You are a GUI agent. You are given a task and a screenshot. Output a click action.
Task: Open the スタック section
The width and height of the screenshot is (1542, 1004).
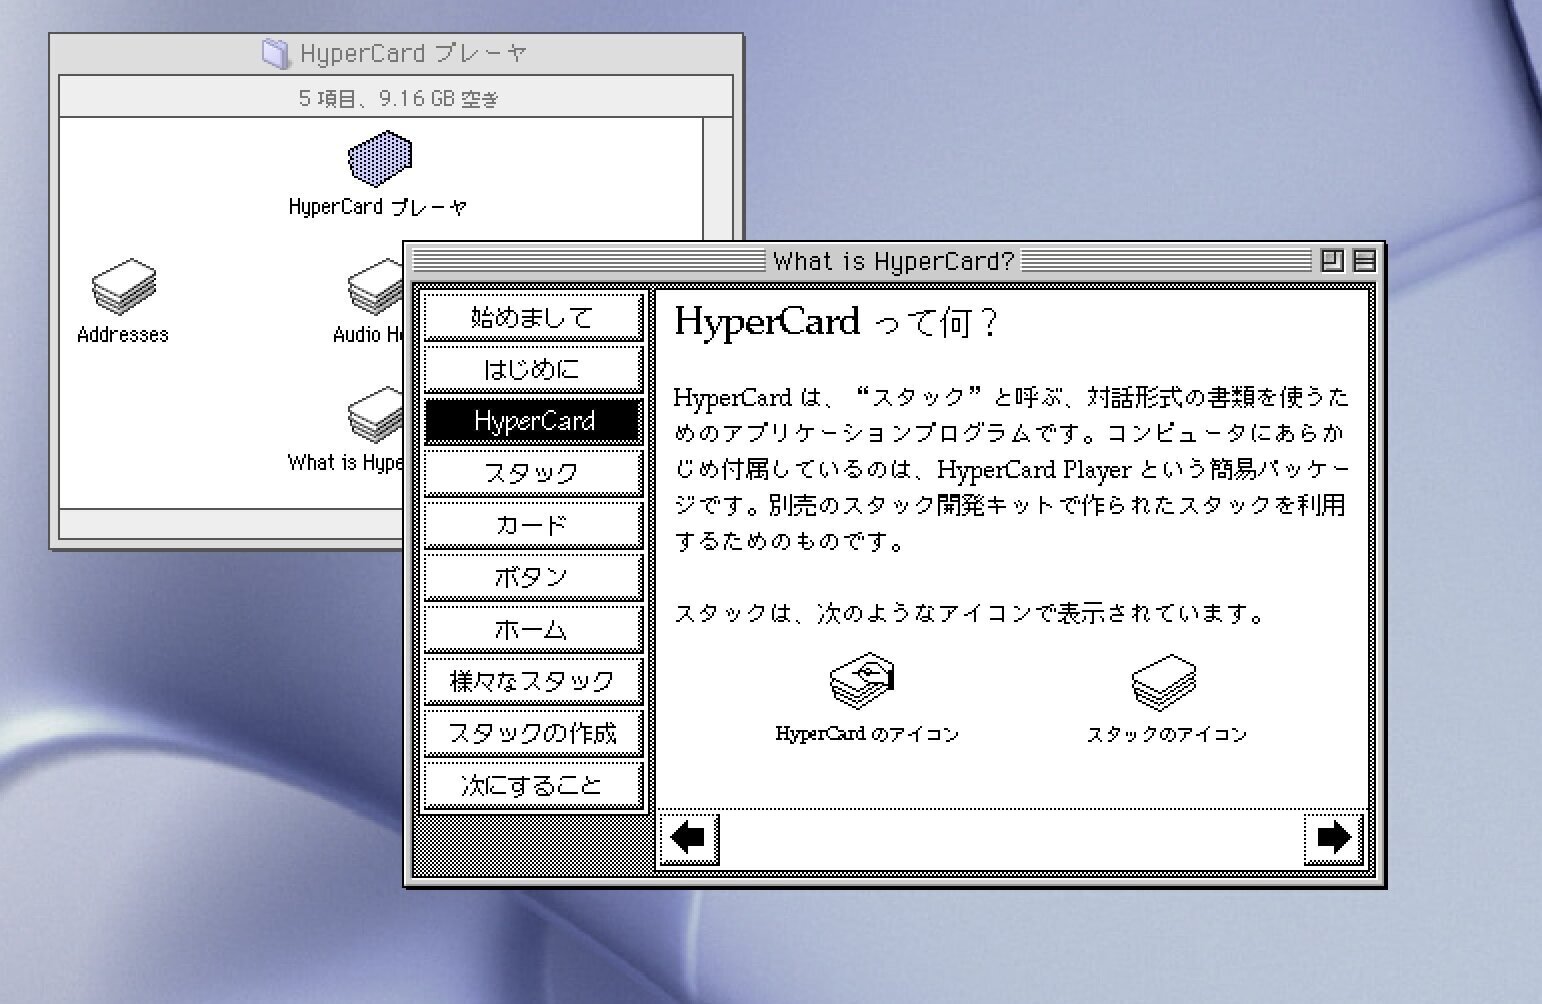pos(532,473)
